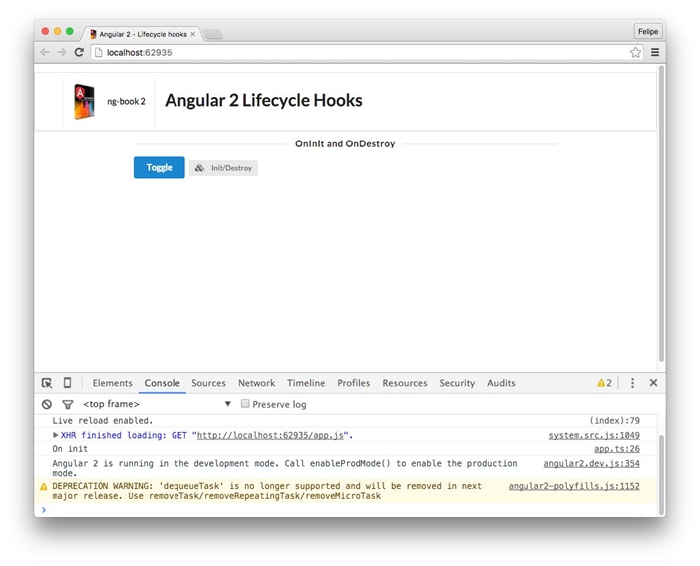Open the app.ts:26 source link
Viewport: 700px width, 566px height.
tap(616, 449)
